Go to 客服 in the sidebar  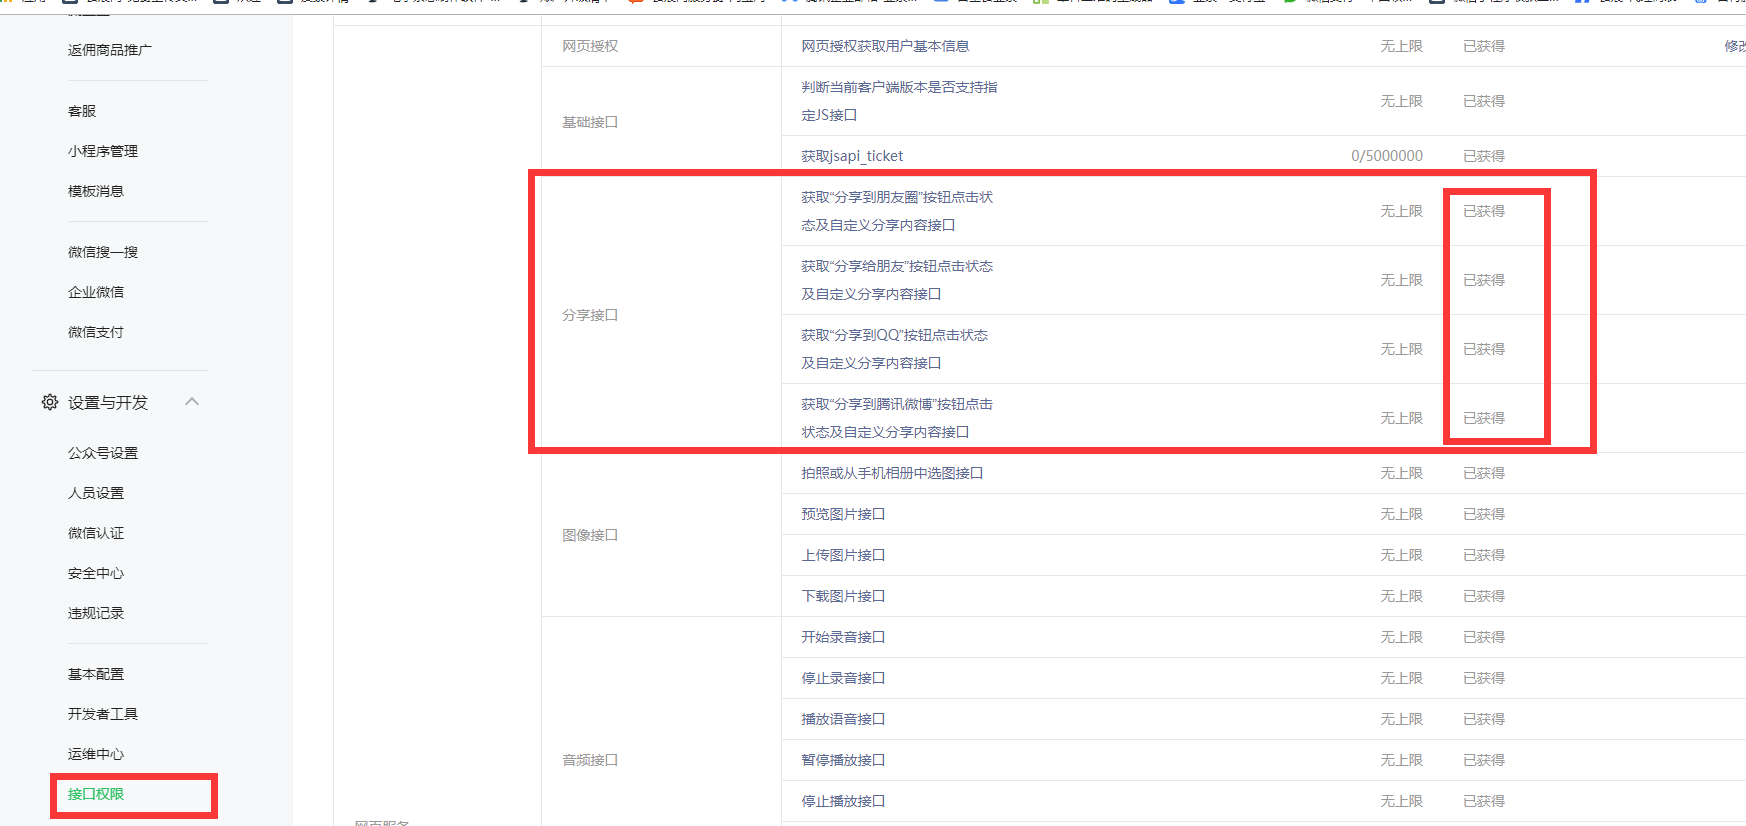pos(82,111)
